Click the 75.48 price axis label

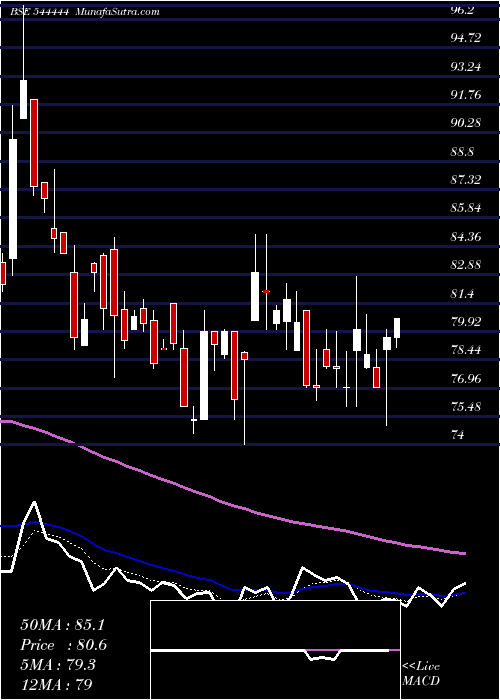click(x=465, y=407)
